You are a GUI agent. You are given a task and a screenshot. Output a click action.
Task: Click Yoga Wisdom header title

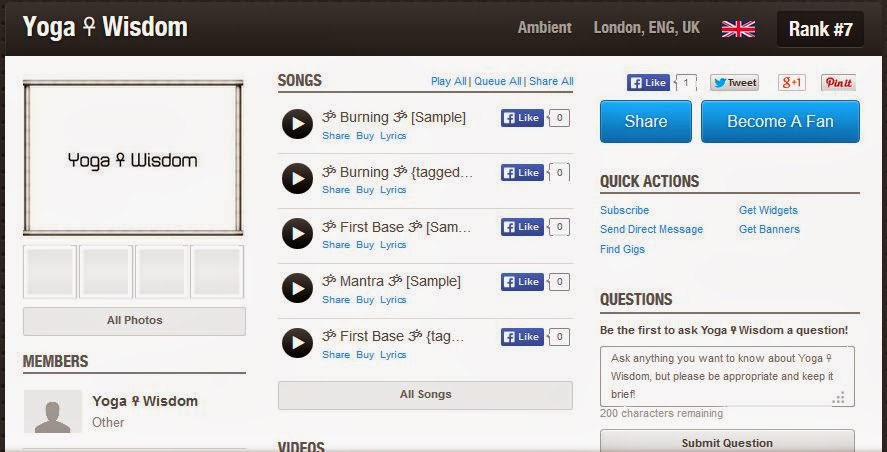[105, 27]
